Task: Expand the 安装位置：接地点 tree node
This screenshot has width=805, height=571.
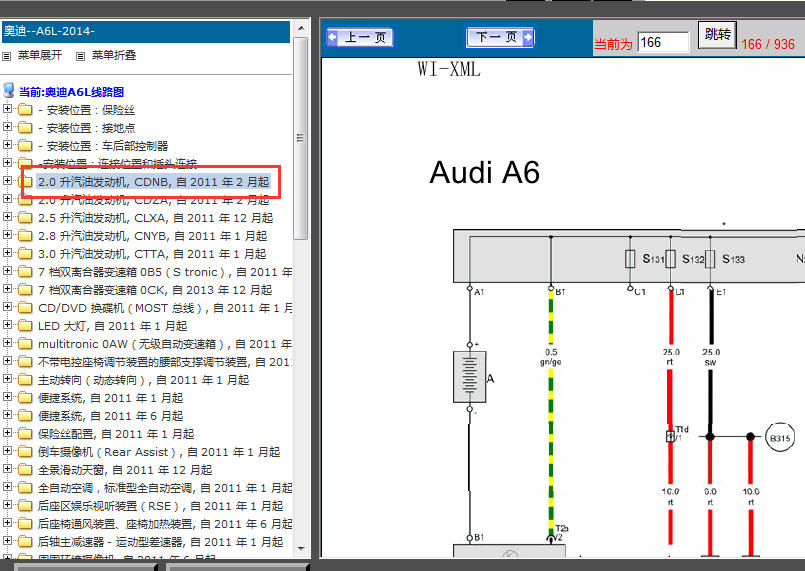Action: point(7,127)
